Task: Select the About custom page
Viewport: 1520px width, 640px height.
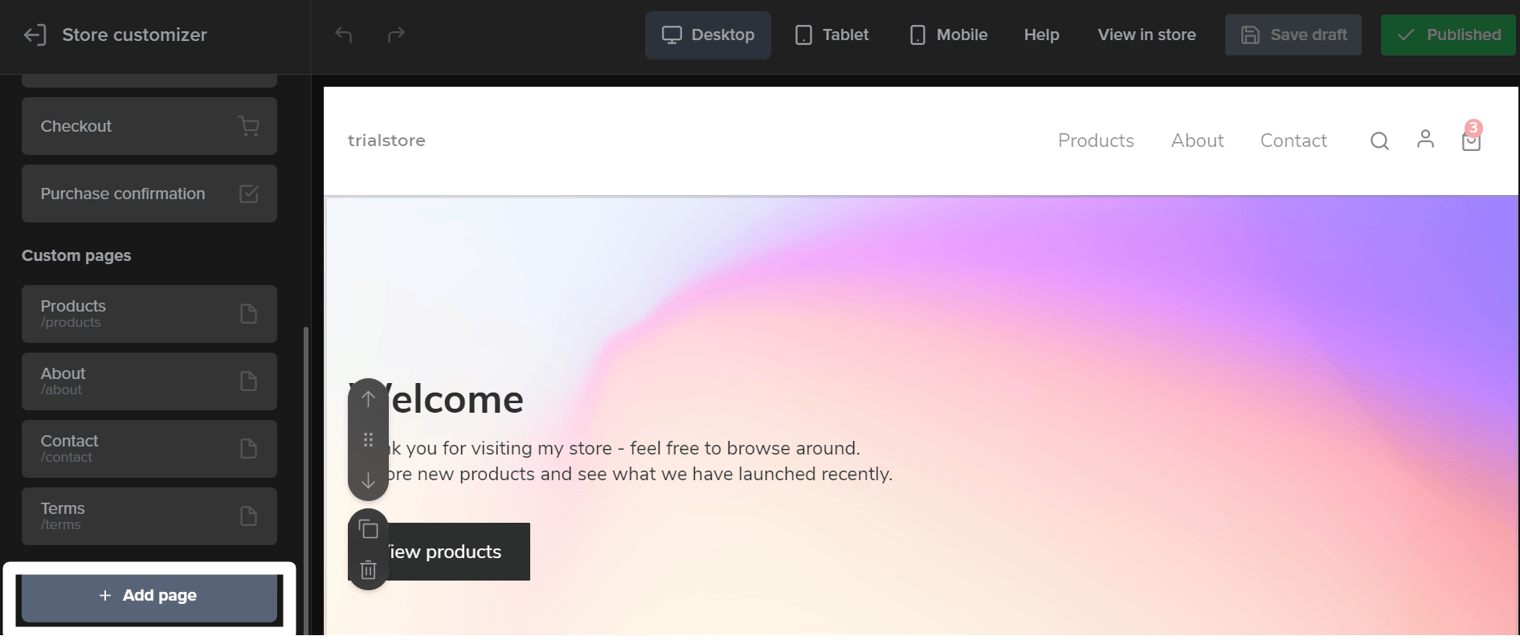Action: [149, 381]
